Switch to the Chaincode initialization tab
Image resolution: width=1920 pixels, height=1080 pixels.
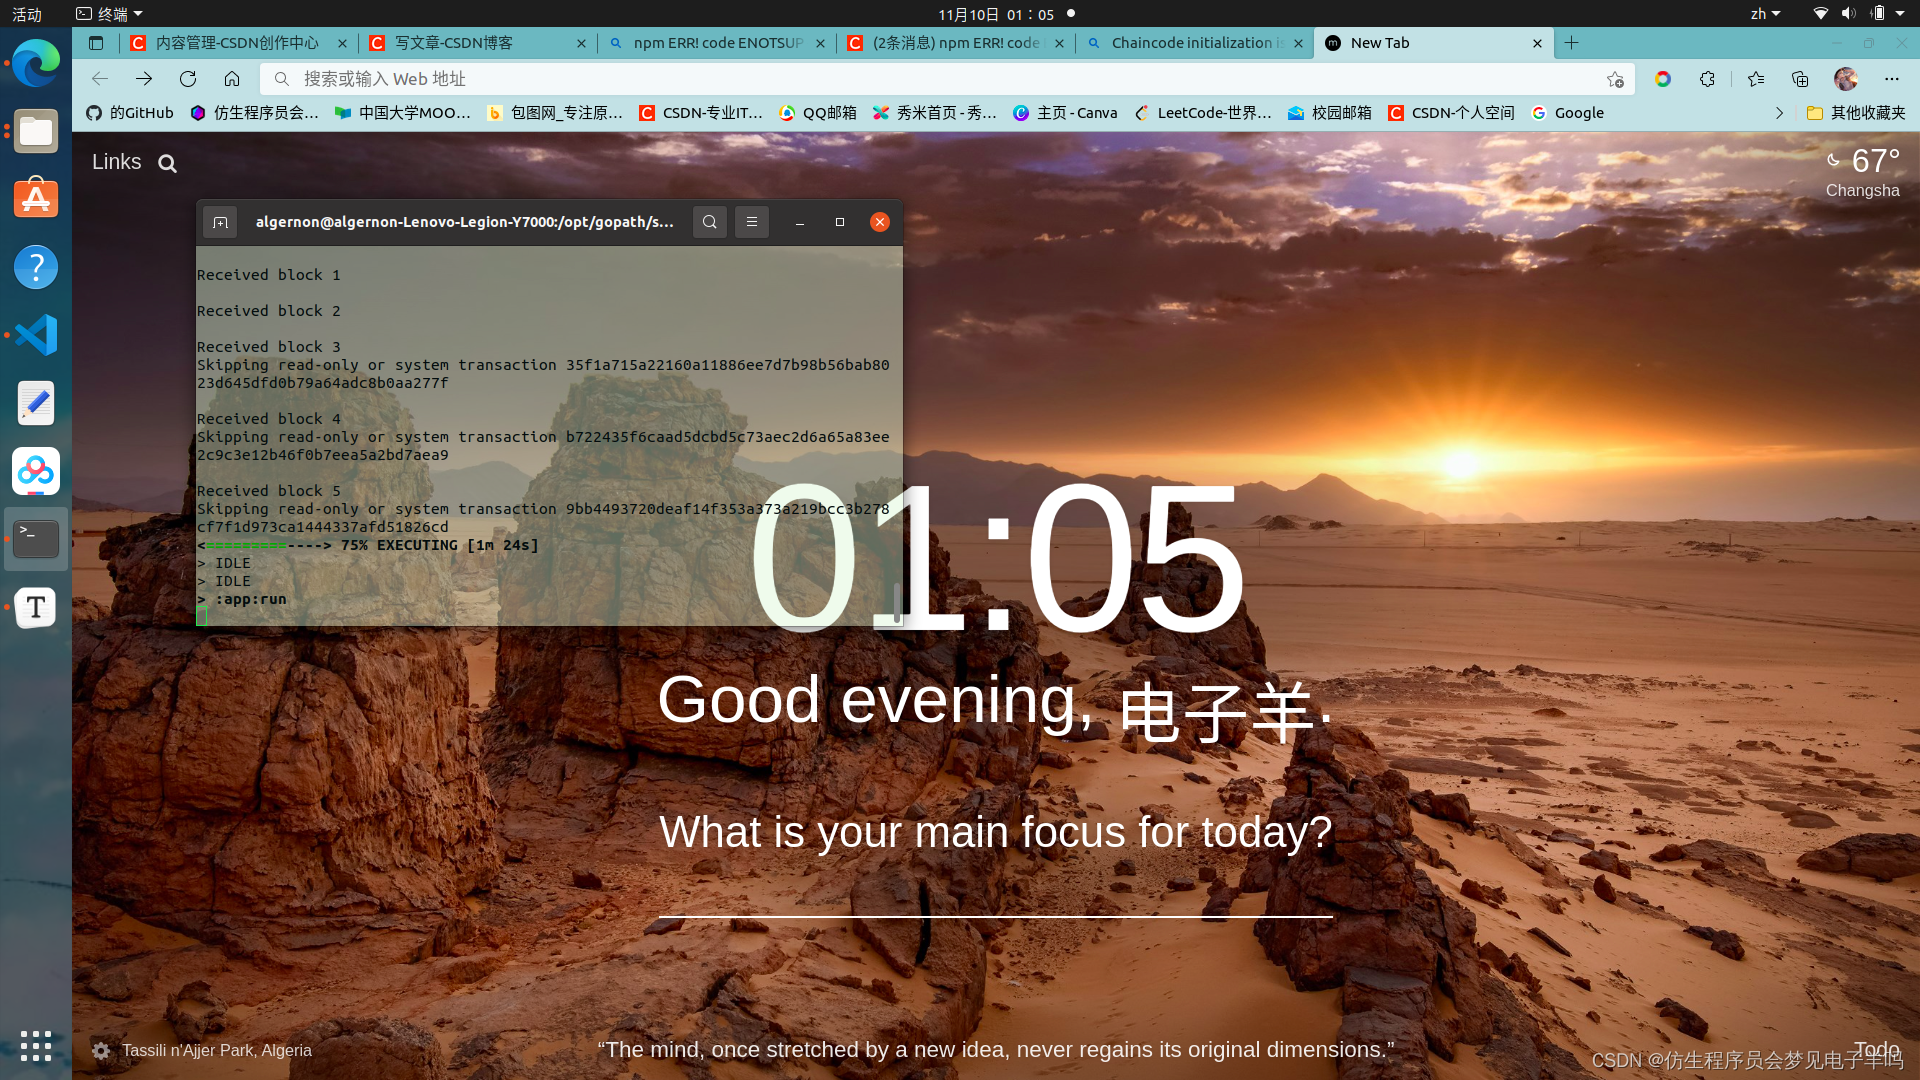pos(1190,43)
